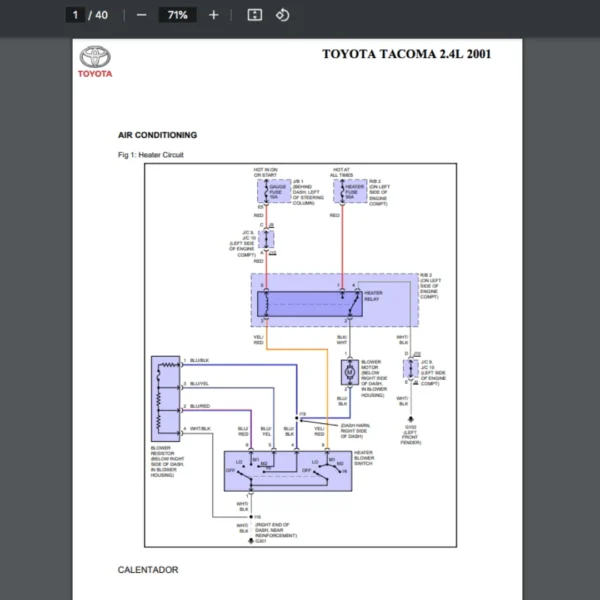Click the total page count 40
This screenshot has width=600, height=600.
tap(101, 15)
